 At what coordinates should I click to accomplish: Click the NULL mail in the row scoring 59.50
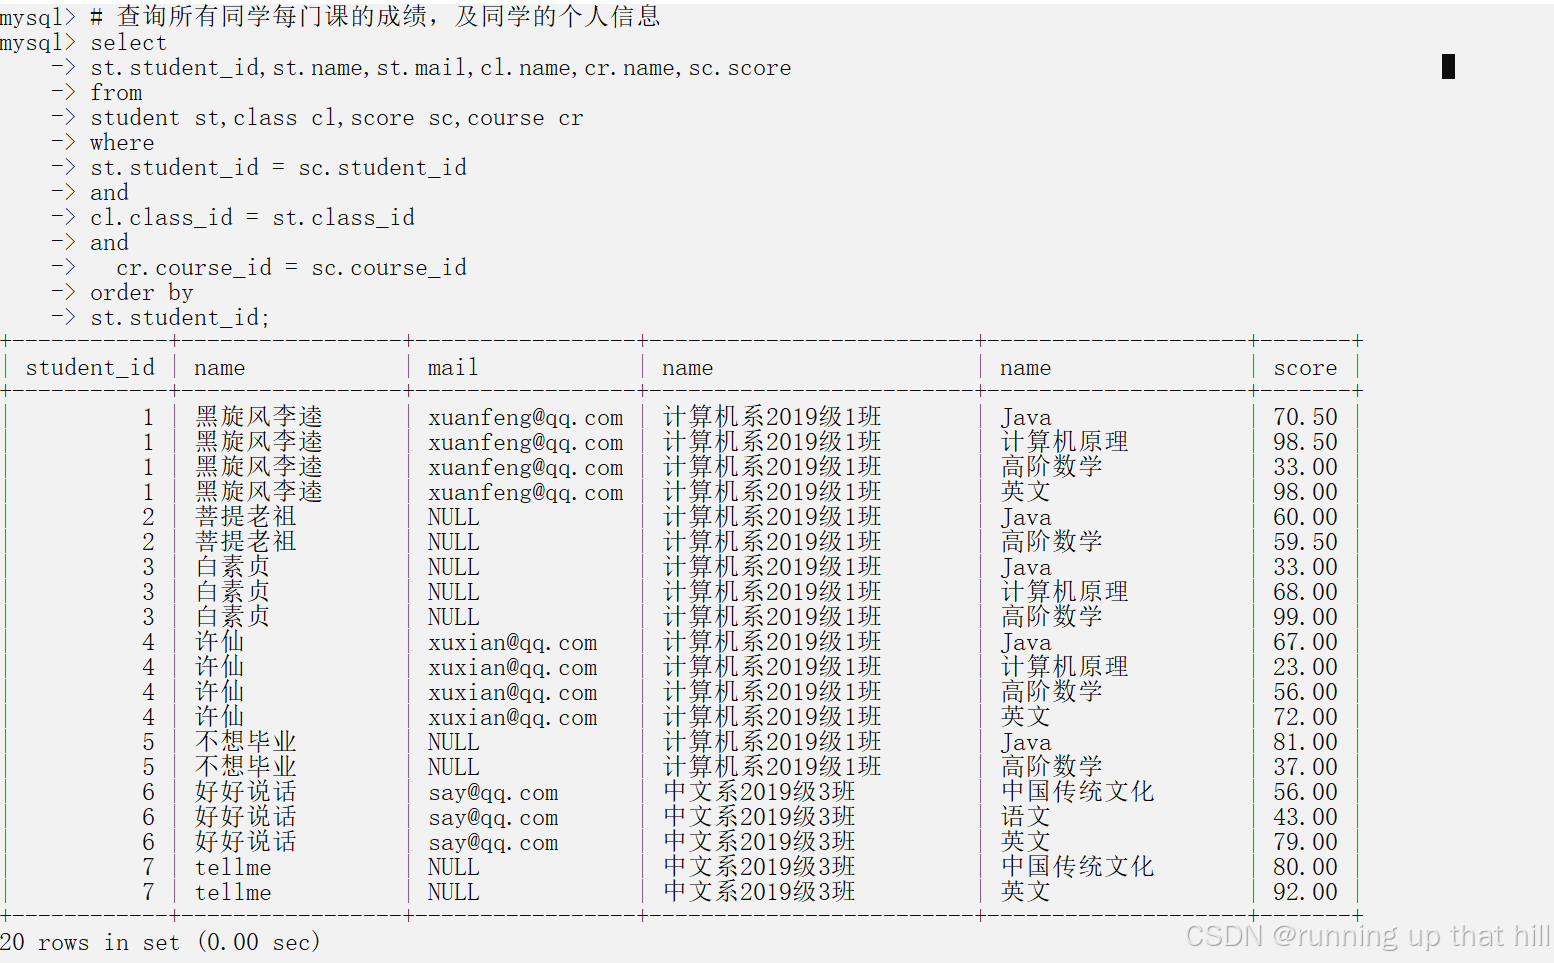tap(453, 542)
